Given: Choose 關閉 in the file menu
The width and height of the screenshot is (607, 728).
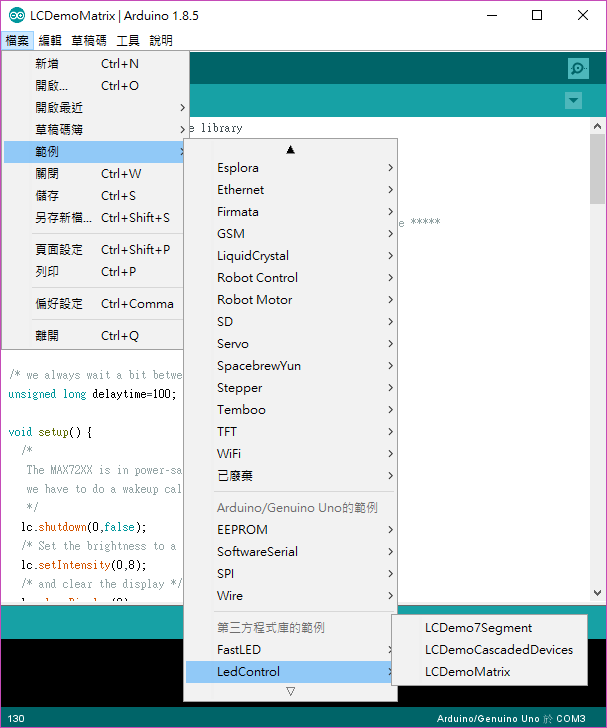Looking at the screenshot, I should [x=94, y=174].
